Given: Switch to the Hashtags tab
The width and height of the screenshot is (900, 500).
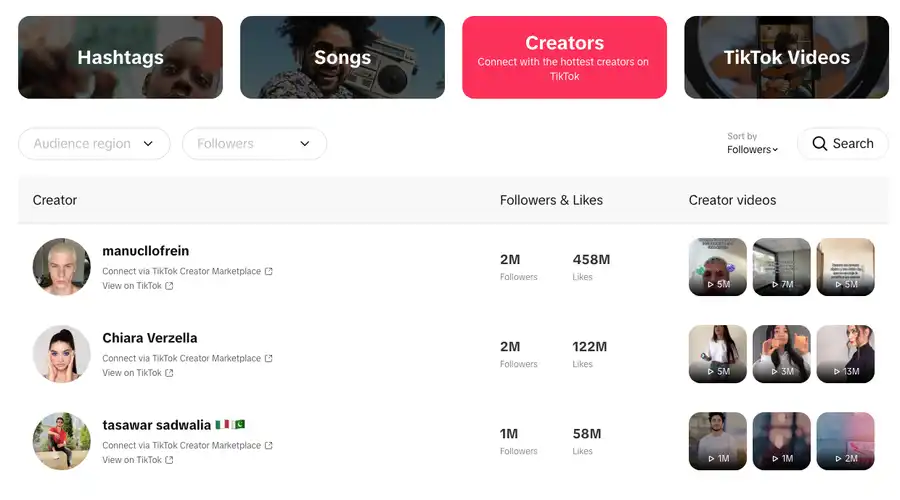Looking at the screenshot, I should point(120,57).
